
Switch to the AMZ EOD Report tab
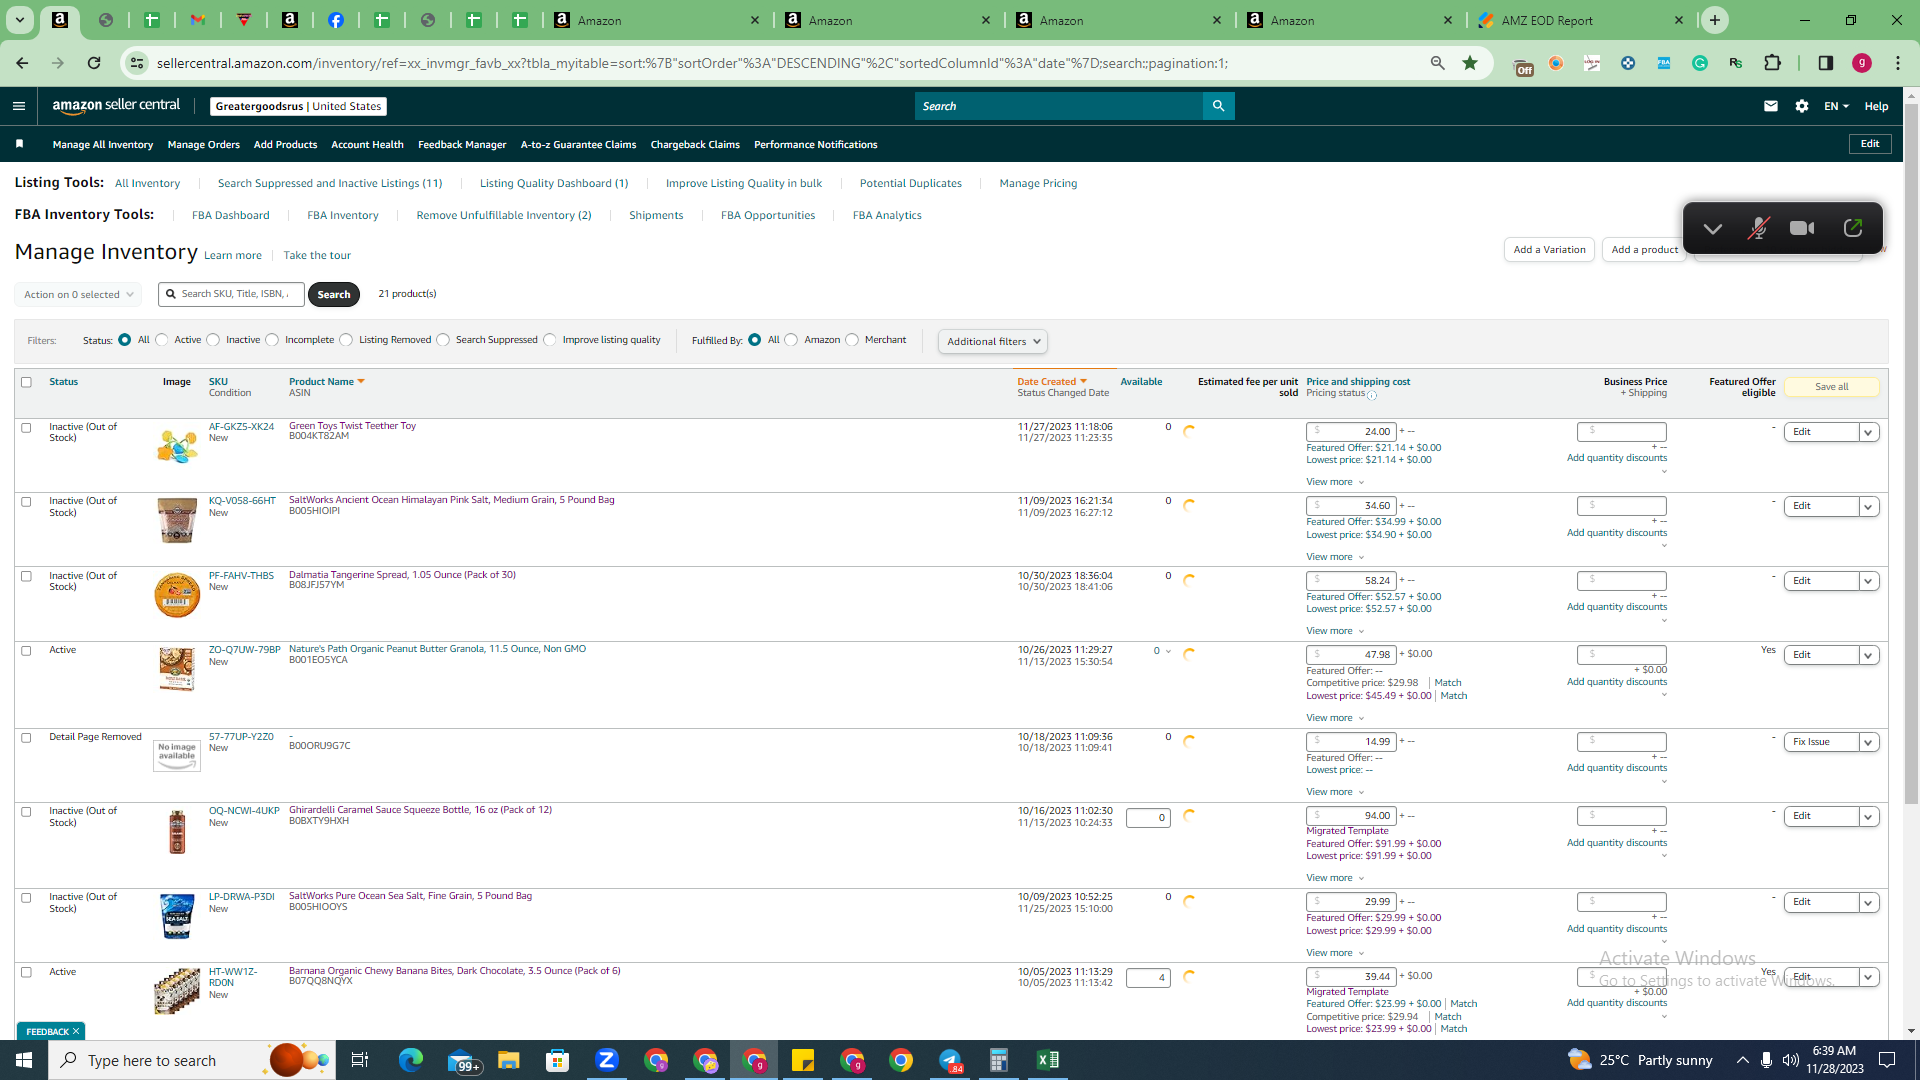click(1582, 20)
